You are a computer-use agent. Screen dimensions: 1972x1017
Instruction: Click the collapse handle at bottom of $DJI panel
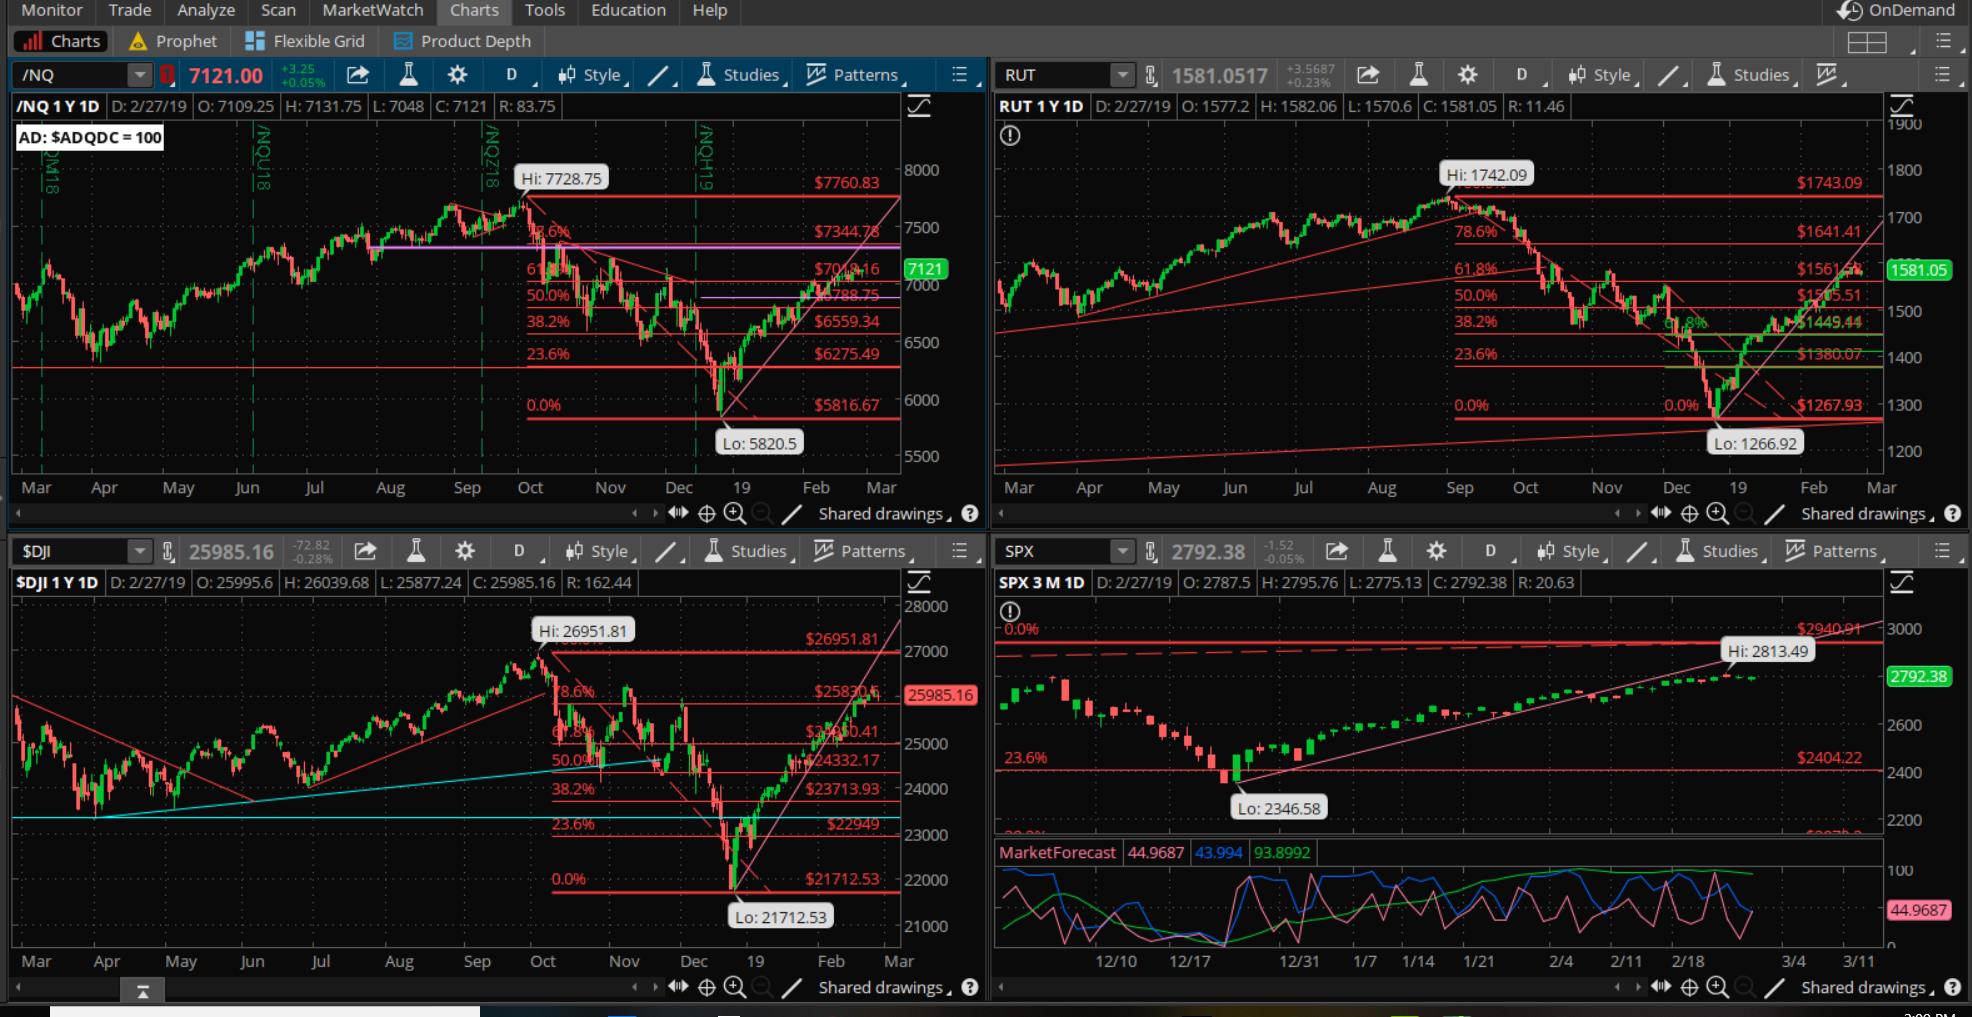[x=143, y=991]
